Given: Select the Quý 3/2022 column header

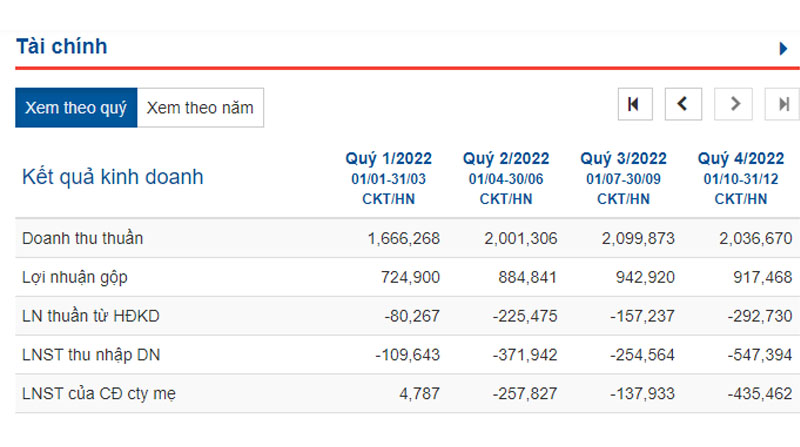Looking at the screenshot, I should pyautogui.click(x=623, y=158).
